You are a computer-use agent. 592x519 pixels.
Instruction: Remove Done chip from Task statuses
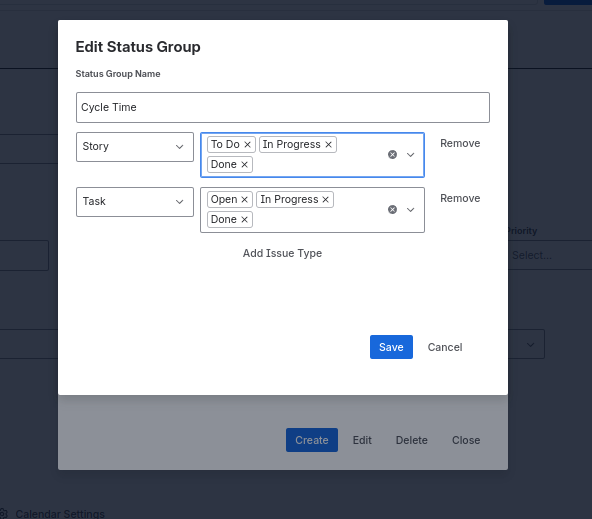click(x=244, y=219)
